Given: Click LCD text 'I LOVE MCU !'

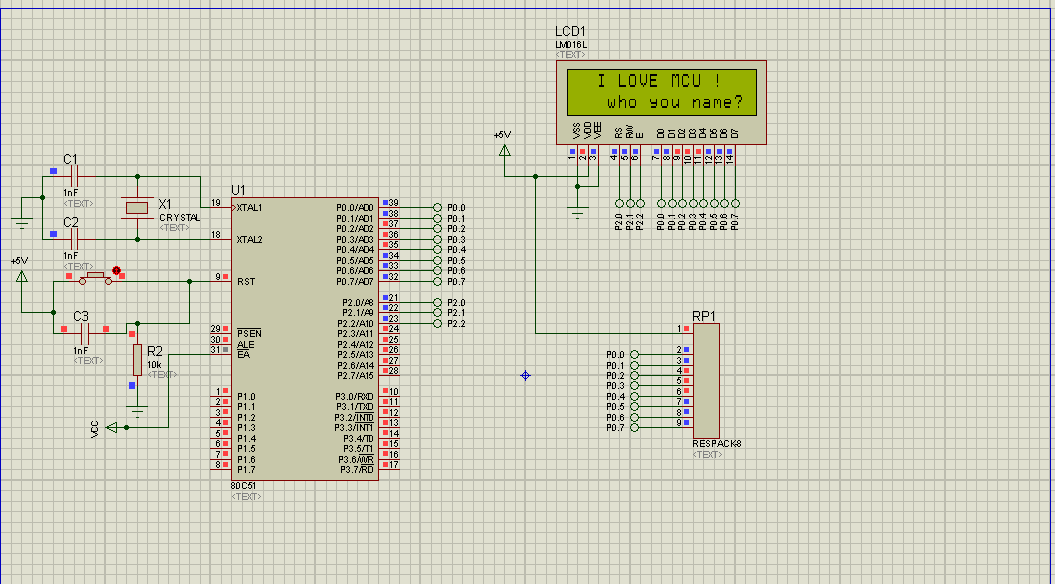Looking at the screenshot, I should 659,81.
